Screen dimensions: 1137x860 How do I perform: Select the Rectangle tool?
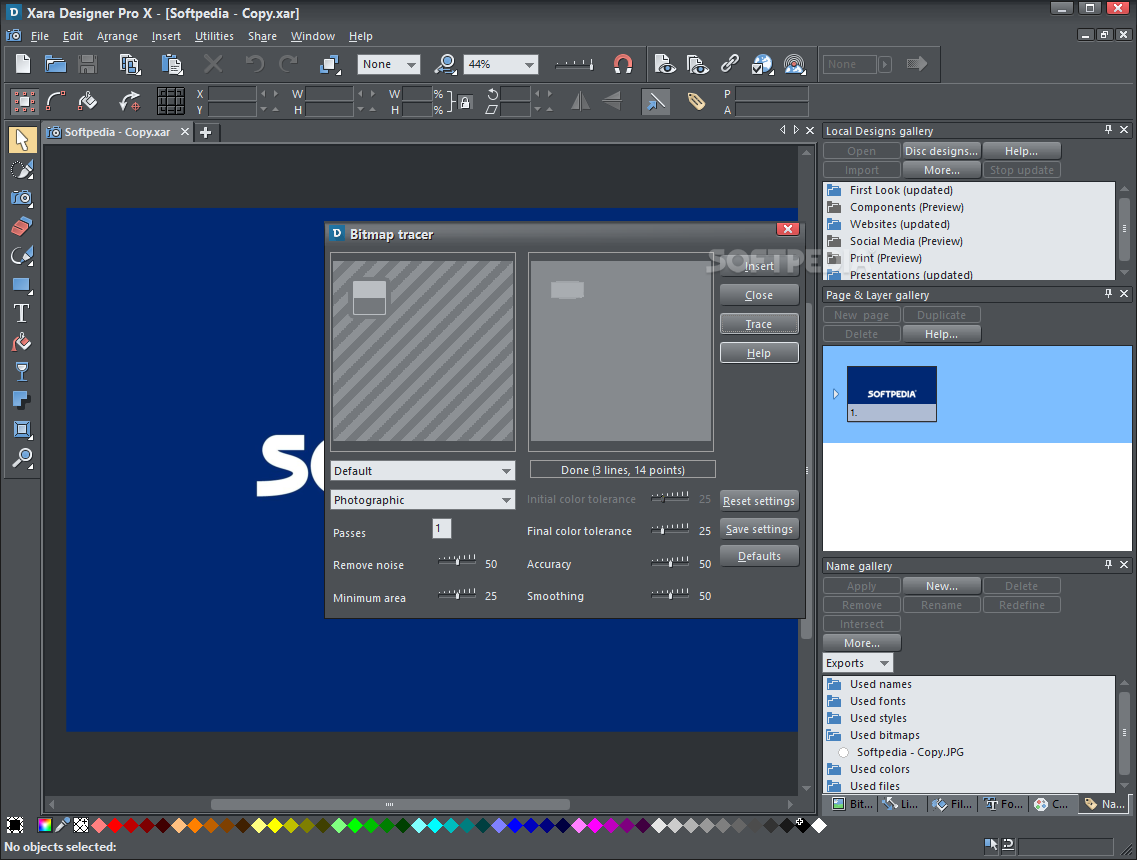coord(22,284)
